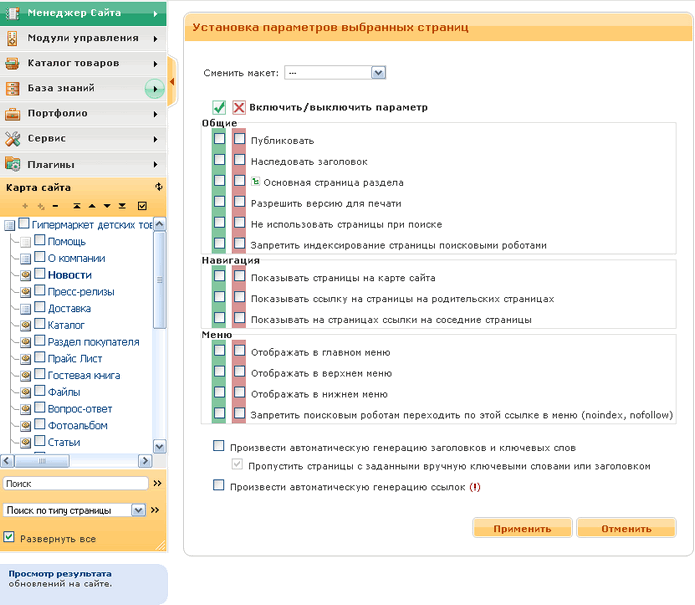695x605 pixels.
Task: Open the Поиск по типу страницы dropdown
Action: [139, 510]
